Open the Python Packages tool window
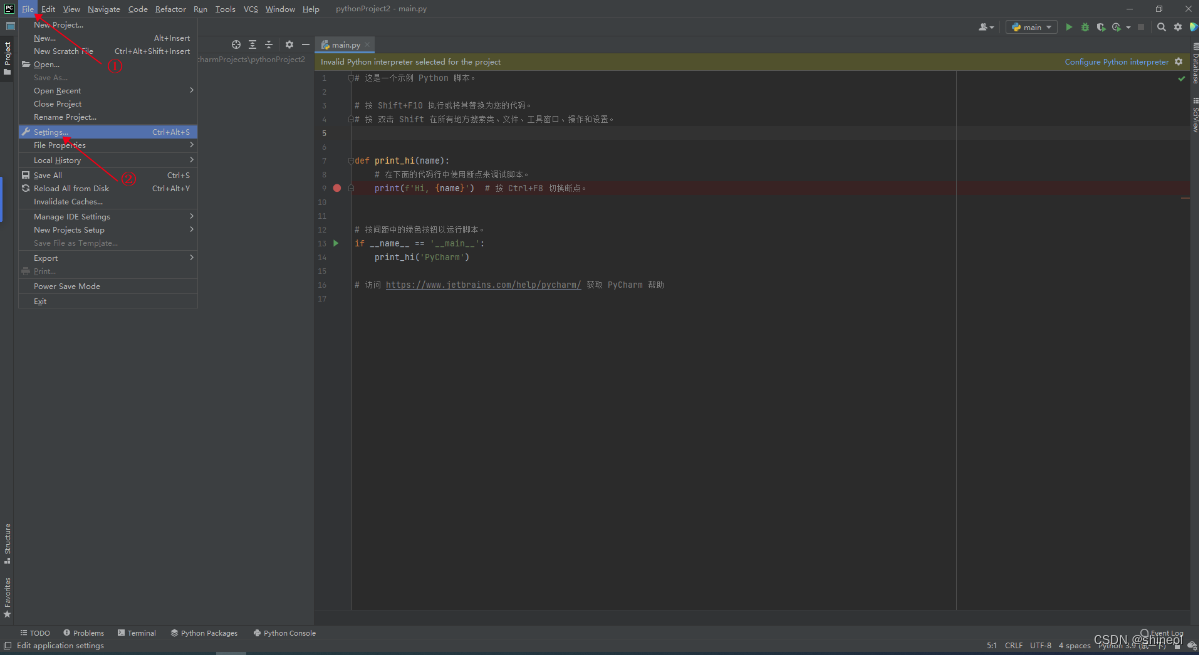1199x655 pixels. coord(204,633)
